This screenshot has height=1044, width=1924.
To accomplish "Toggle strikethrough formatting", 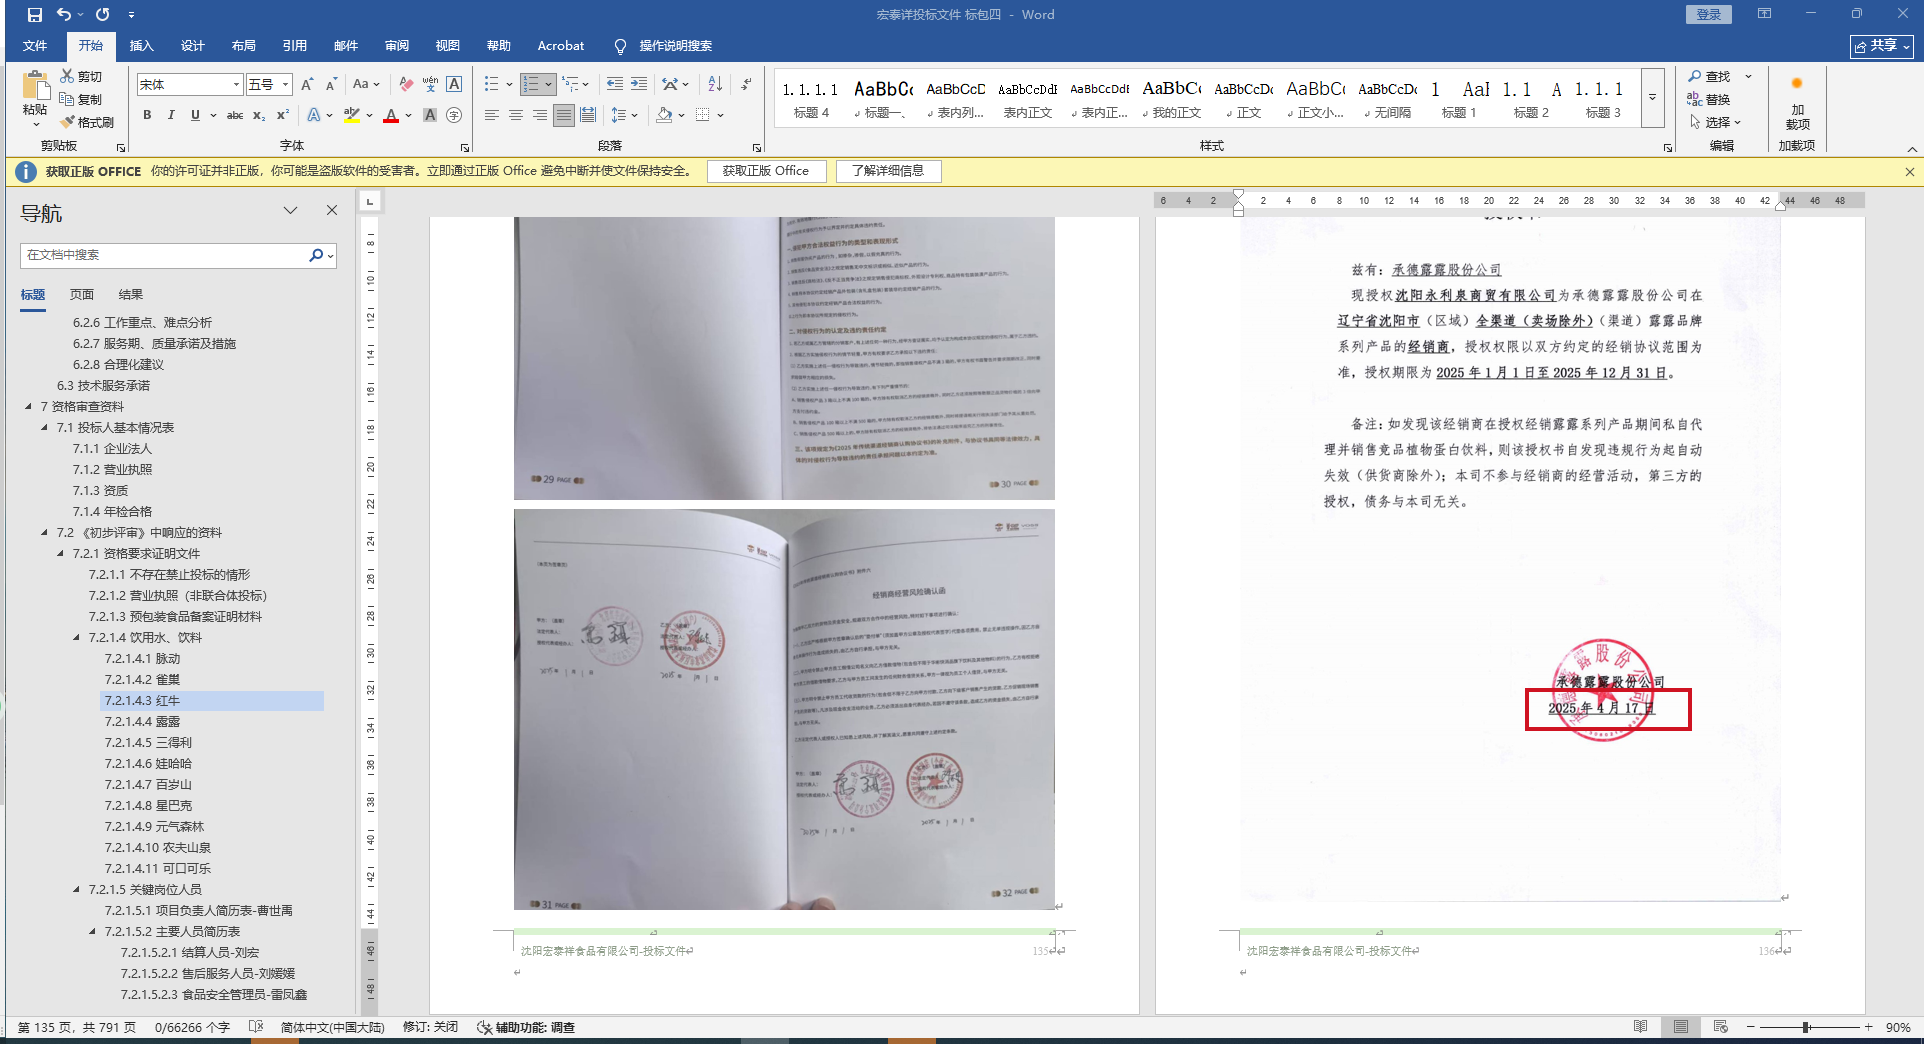I will pos(235,115).
